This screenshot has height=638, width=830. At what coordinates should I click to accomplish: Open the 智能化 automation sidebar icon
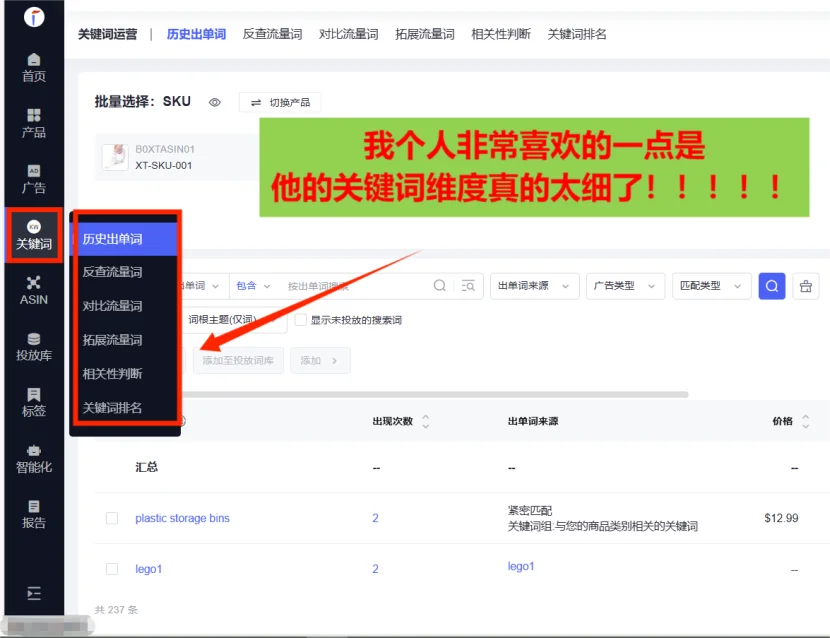click(x=34, y=459)
